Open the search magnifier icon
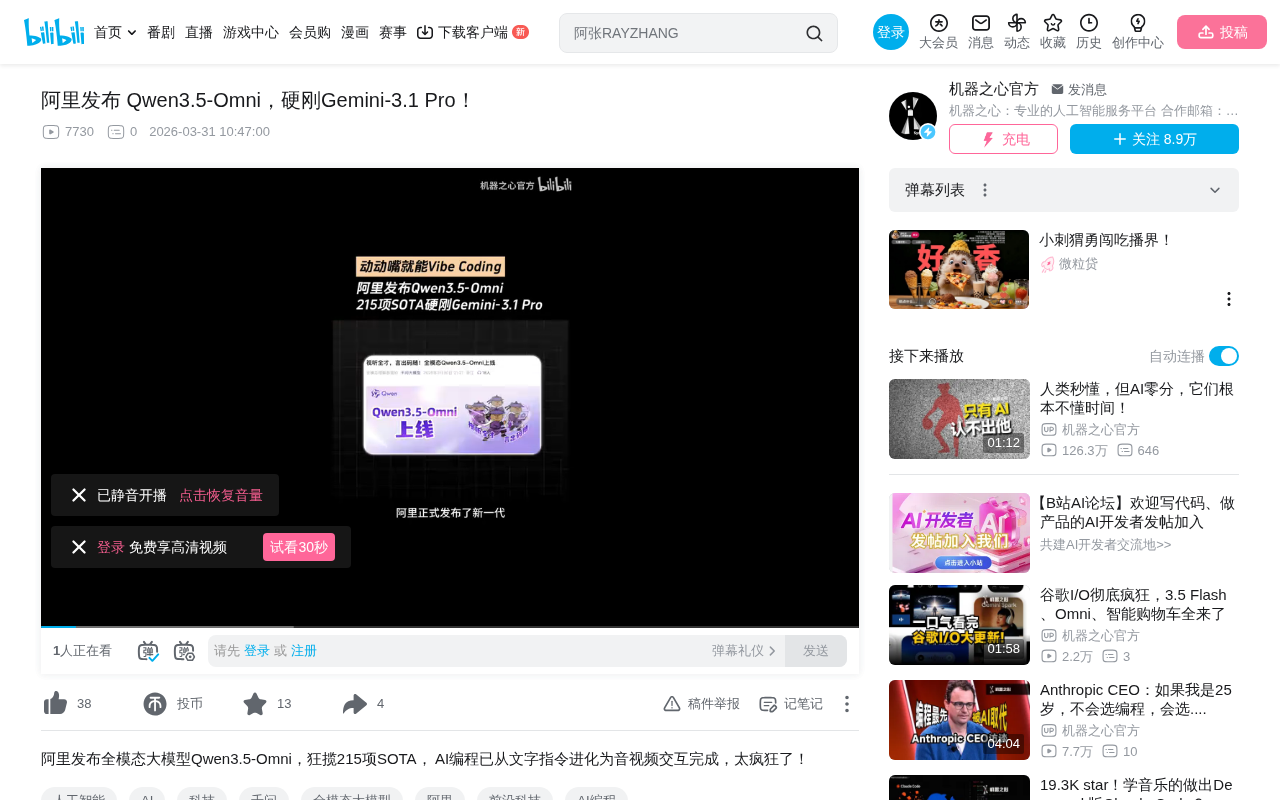 point(814,33)
